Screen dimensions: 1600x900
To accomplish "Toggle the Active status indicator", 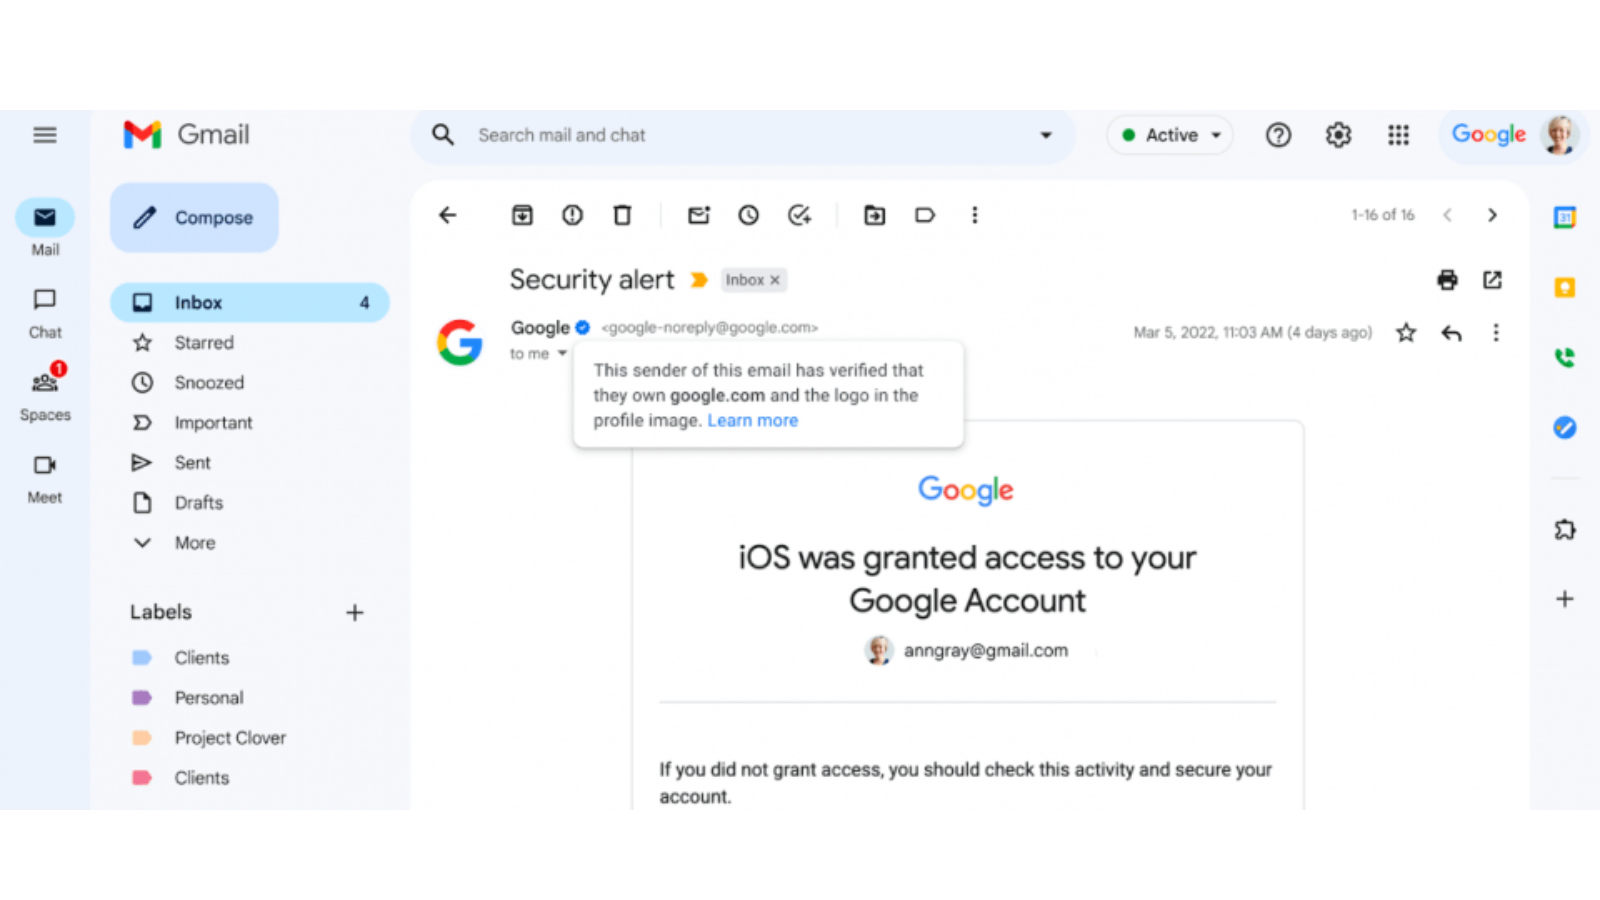I will [x=1169, y=135].
